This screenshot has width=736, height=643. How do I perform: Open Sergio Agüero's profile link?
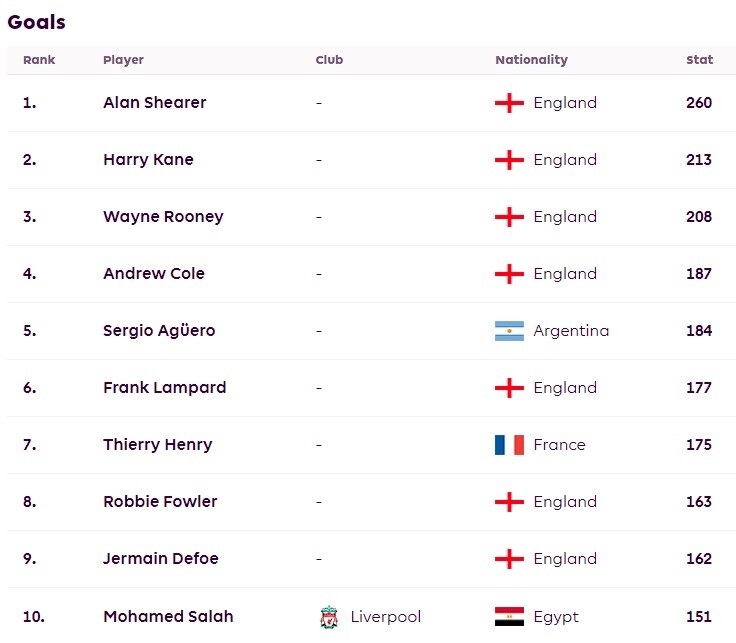tap(159, 331)
